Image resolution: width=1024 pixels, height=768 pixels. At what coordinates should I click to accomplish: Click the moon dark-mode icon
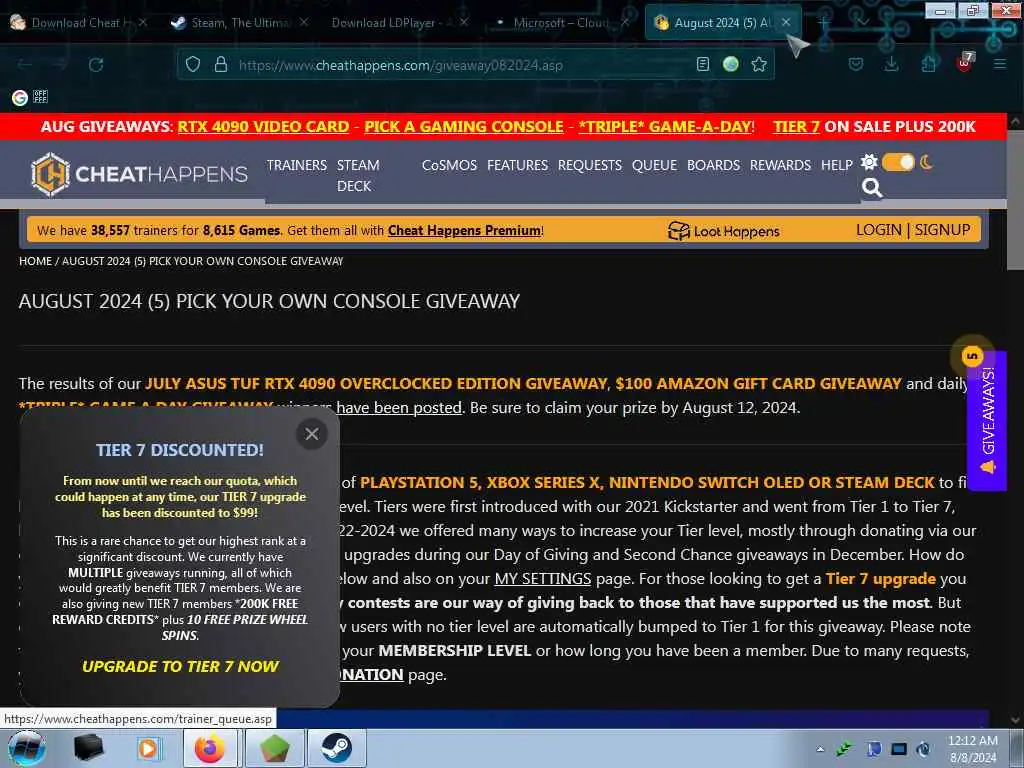926,162
